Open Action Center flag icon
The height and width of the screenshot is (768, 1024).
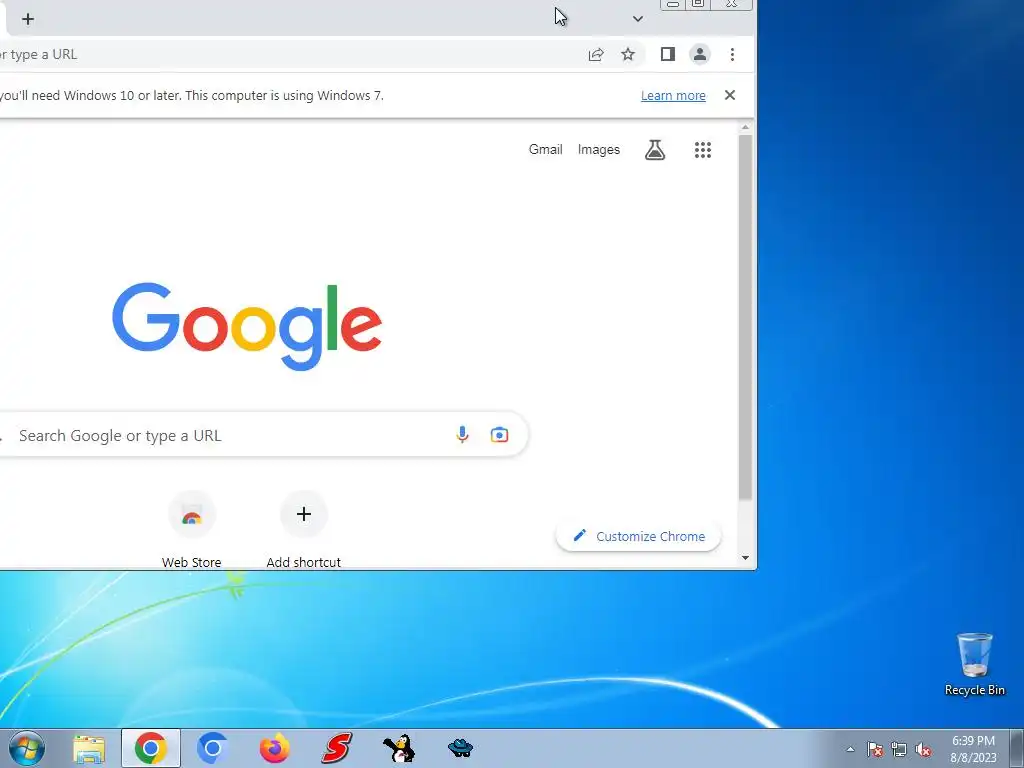pos(874,749)
